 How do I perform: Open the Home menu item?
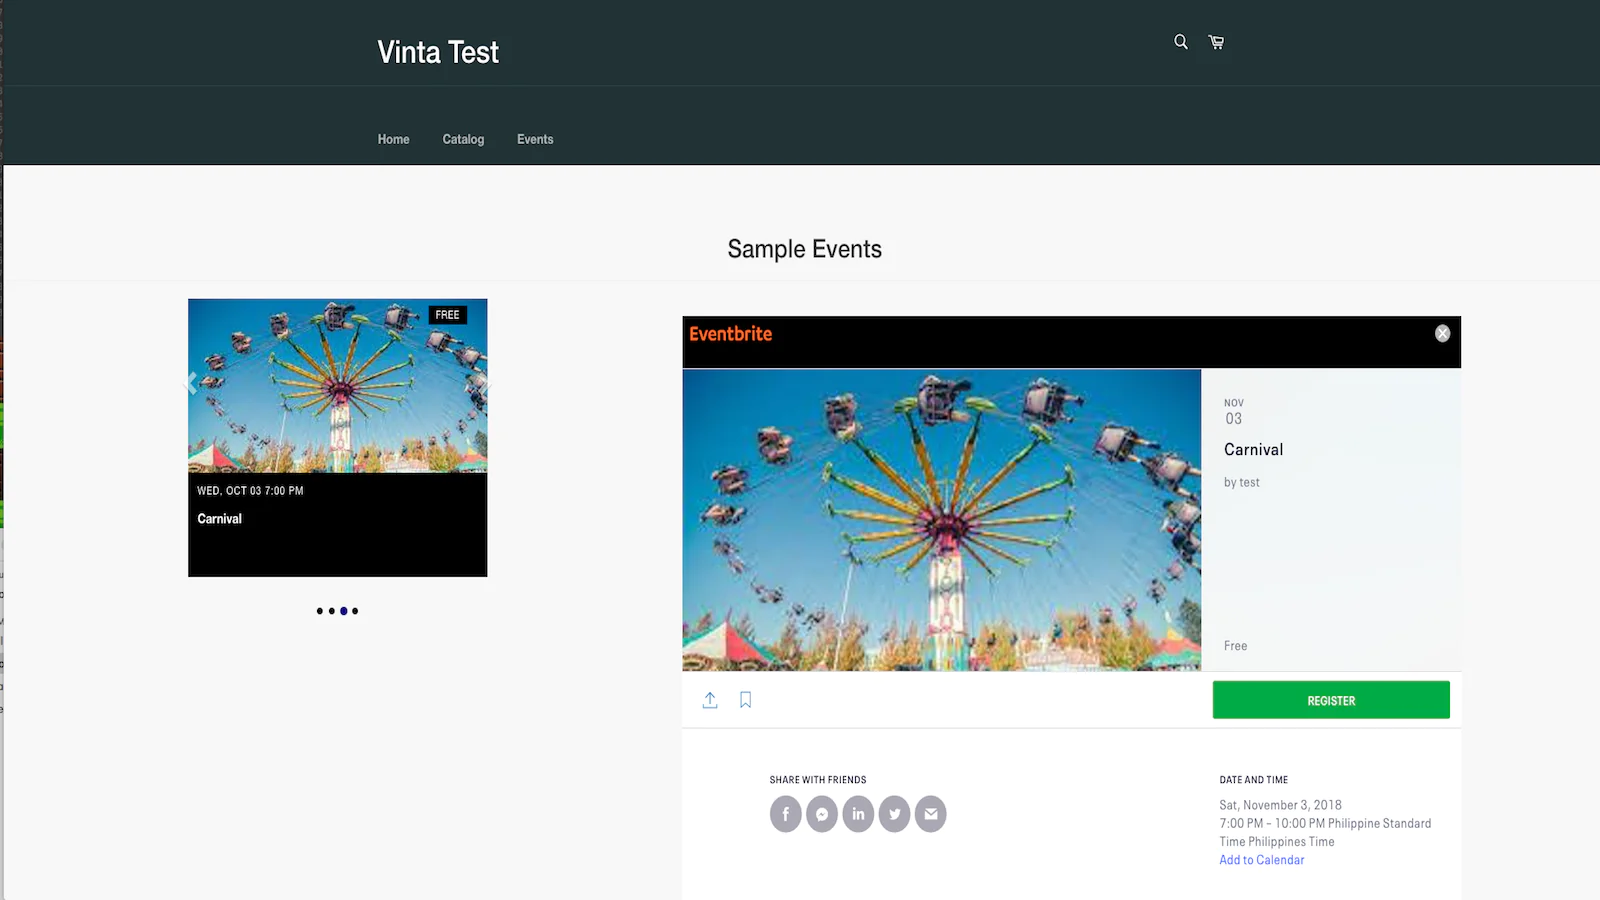(393, 139)
